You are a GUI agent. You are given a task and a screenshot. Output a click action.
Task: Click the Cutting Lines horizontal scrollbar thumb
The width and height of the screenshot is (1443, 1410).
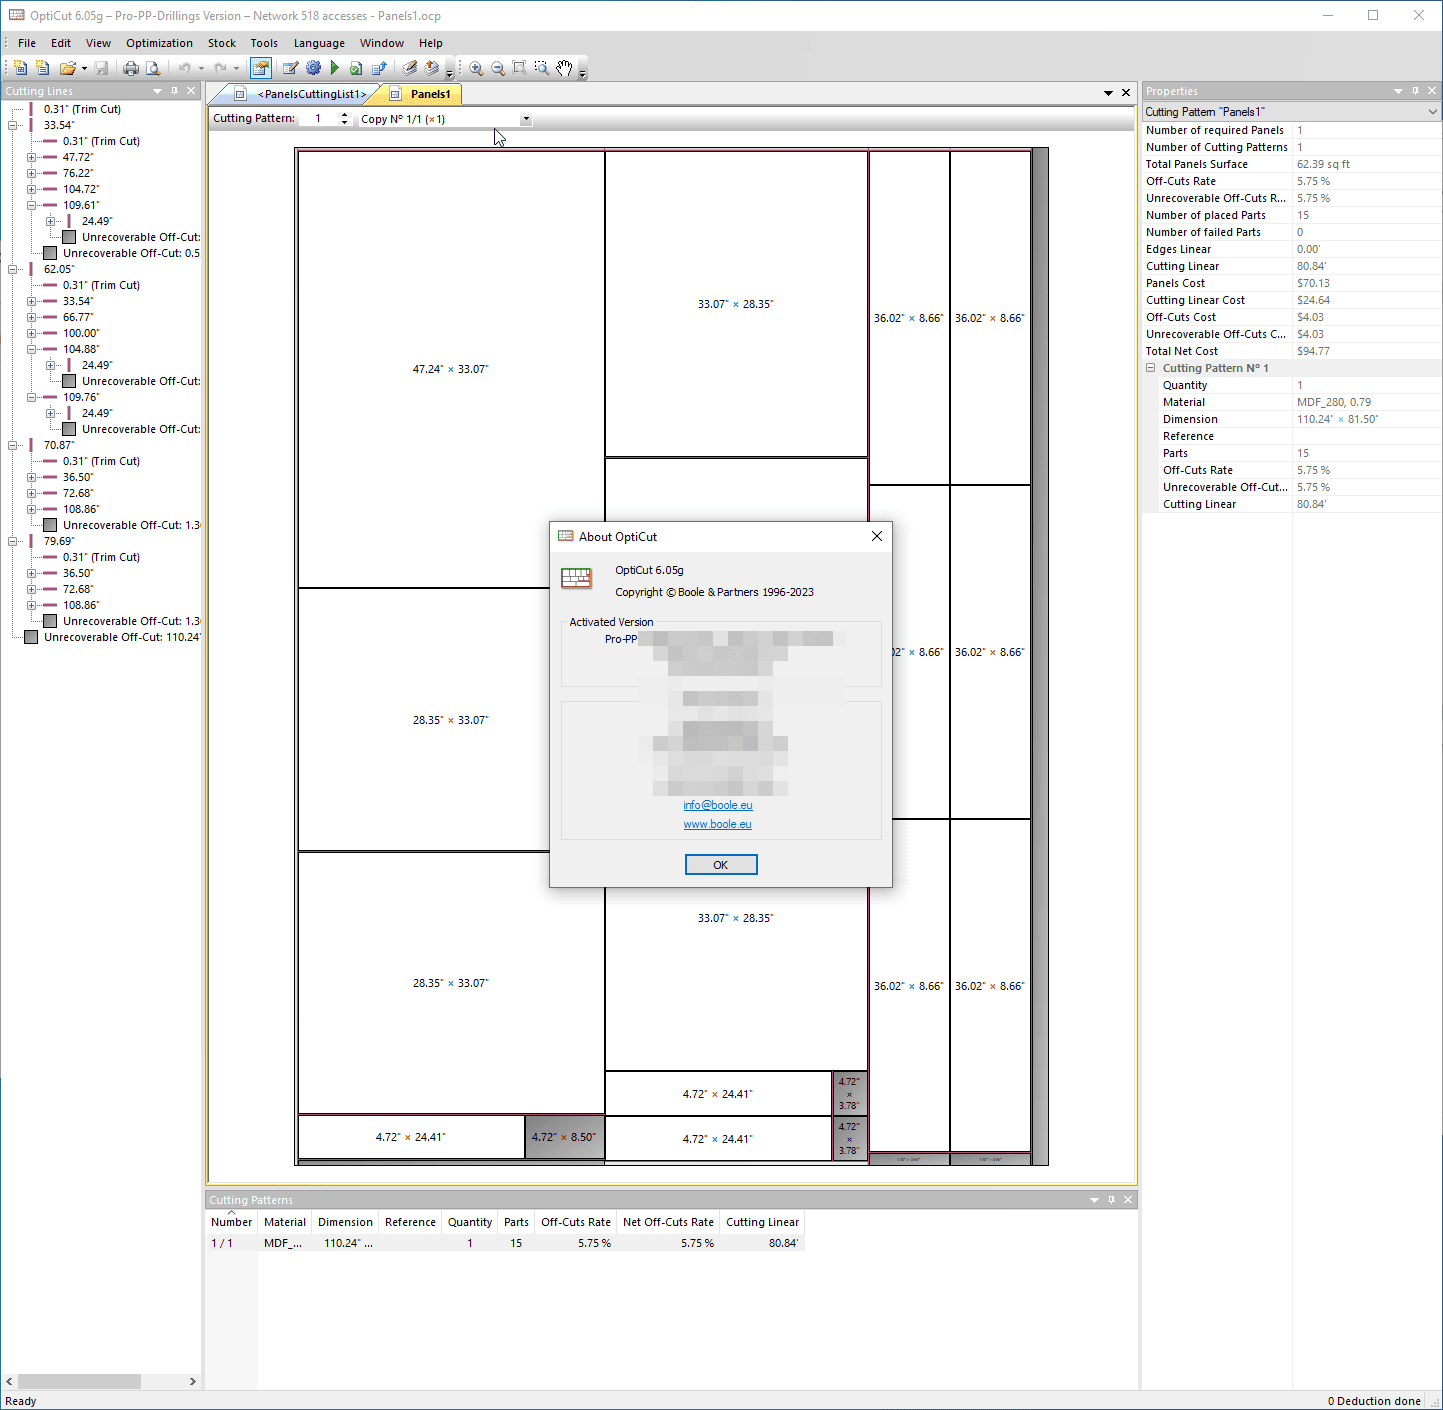click(x=79, y=1381)
